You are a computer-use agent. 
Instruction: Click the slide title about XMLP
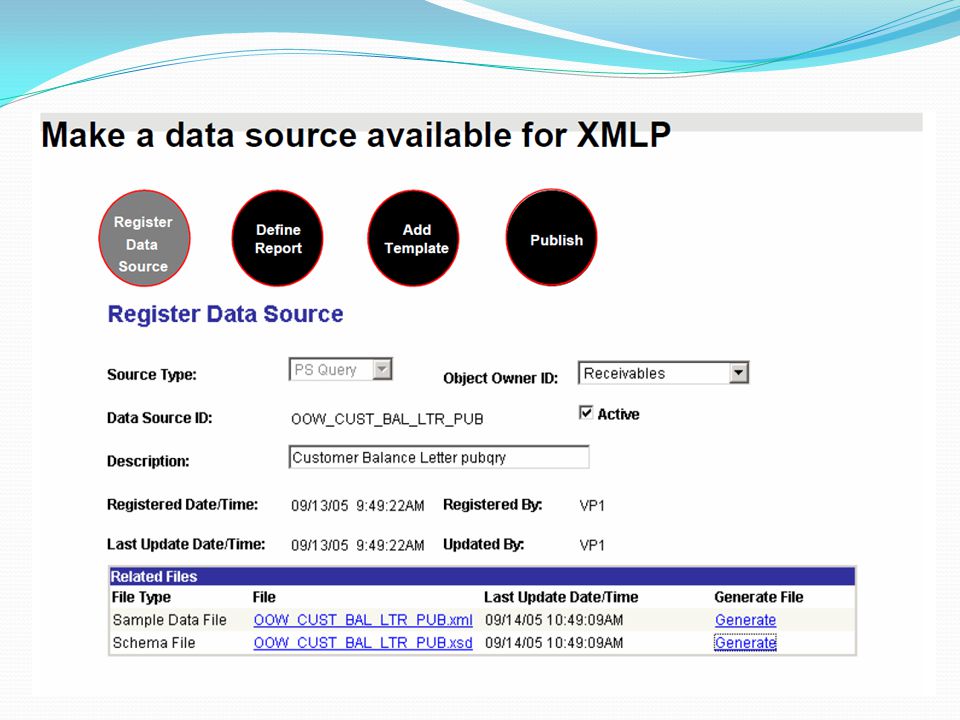click(356, 135)
